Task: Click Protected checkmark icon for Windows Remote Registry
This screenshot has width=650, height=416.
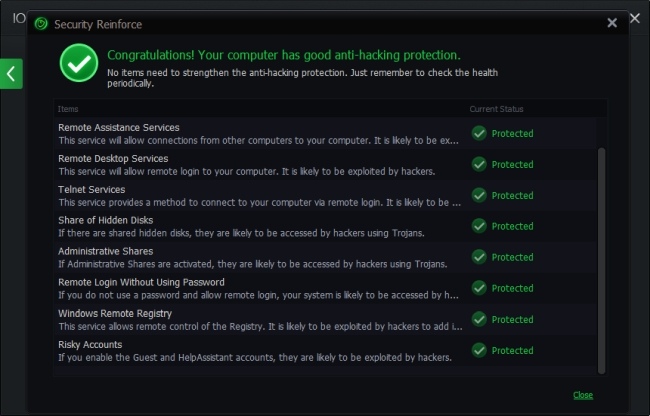Action: [479, 319]
